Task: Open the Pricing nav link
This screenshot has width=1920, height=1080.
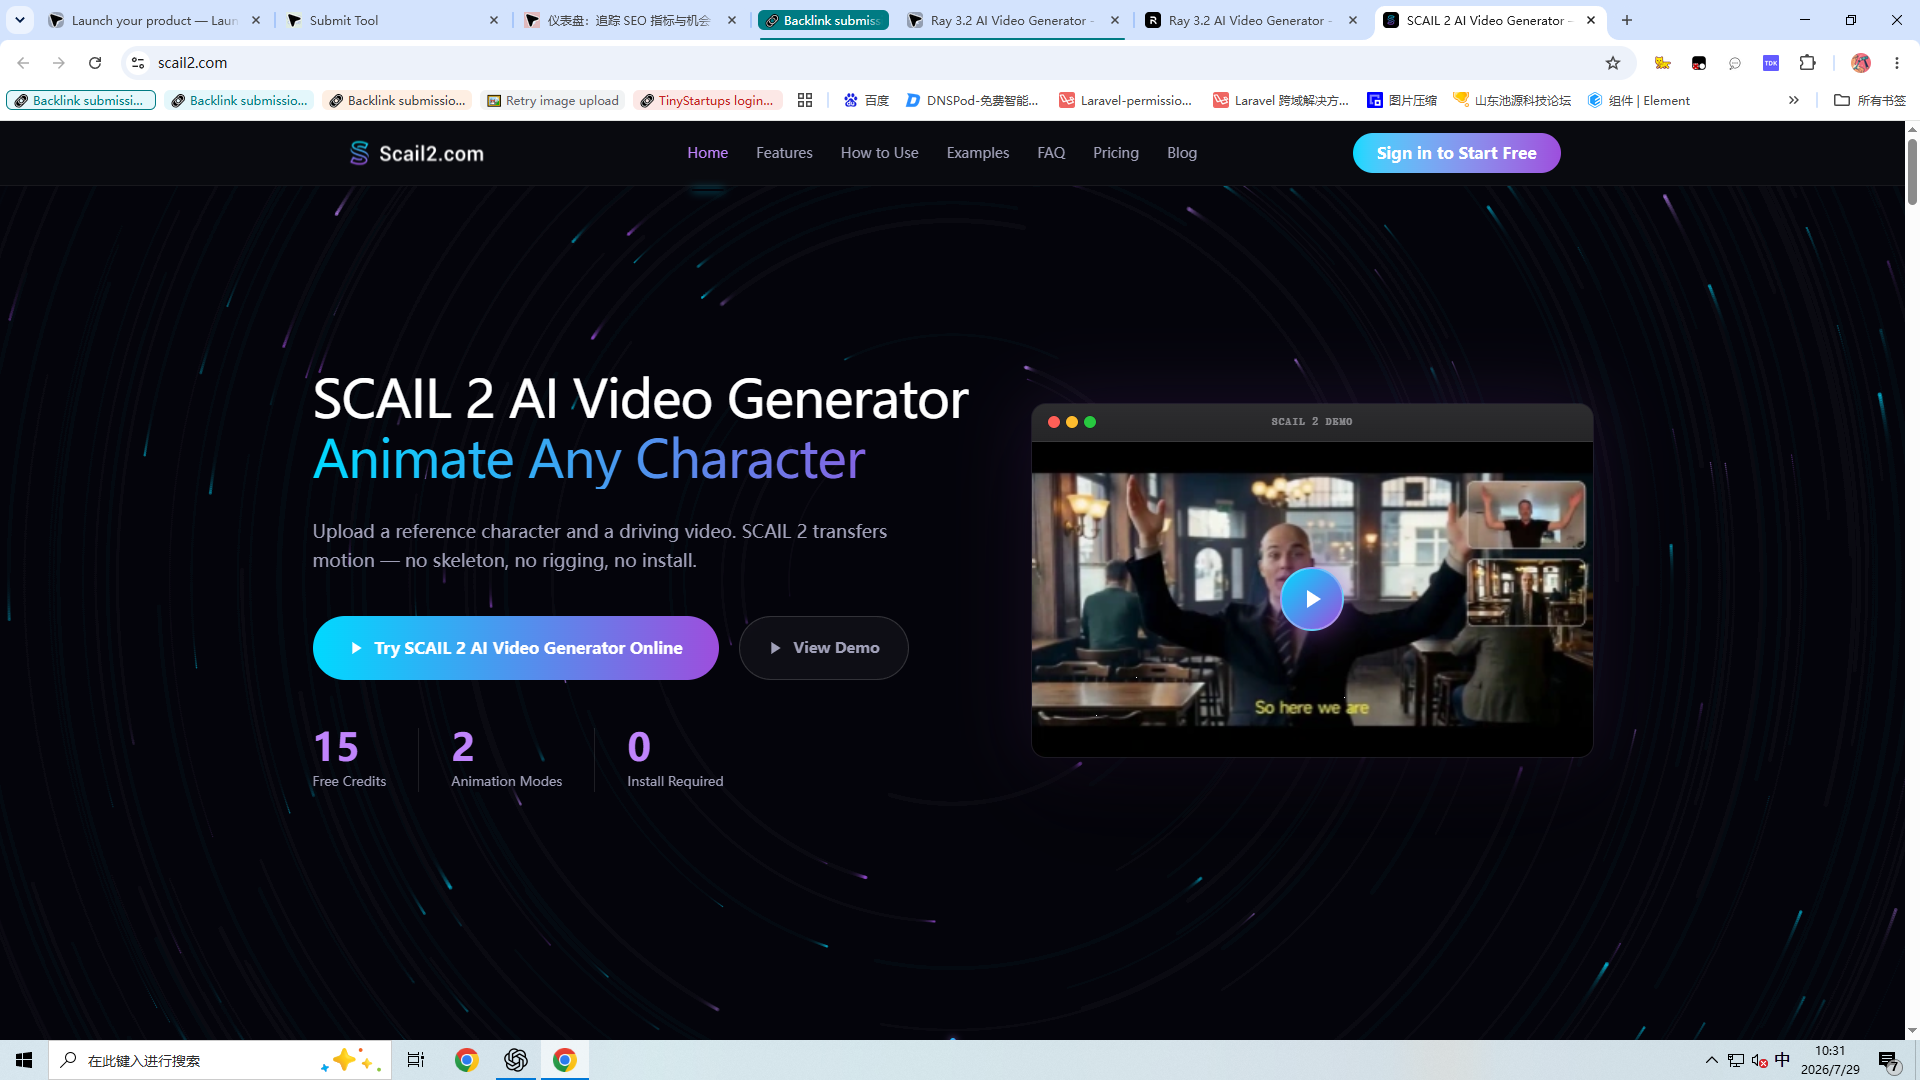Action: click(x=1116, y=153)
